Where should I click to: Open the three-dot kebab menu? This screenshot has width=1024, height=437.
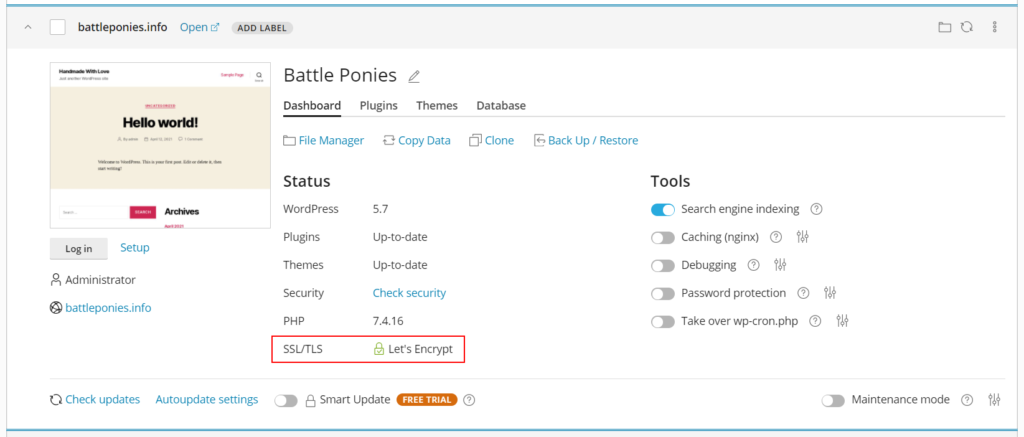point(995,27)
